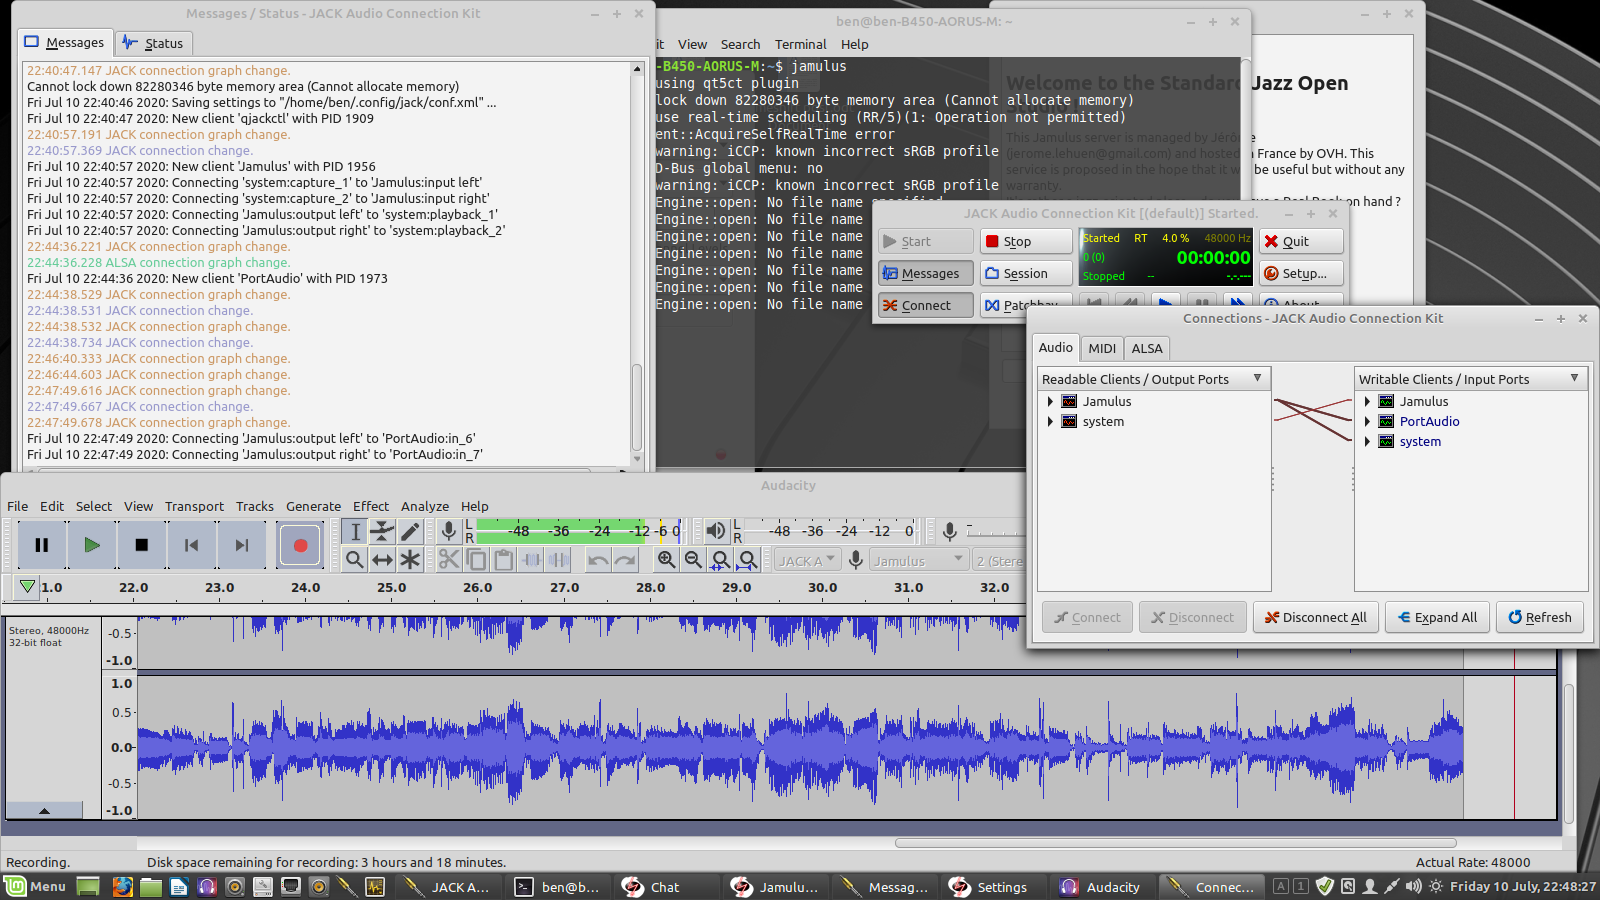
Task: Click the recording volume slider
Action: (x=995, y=531)
